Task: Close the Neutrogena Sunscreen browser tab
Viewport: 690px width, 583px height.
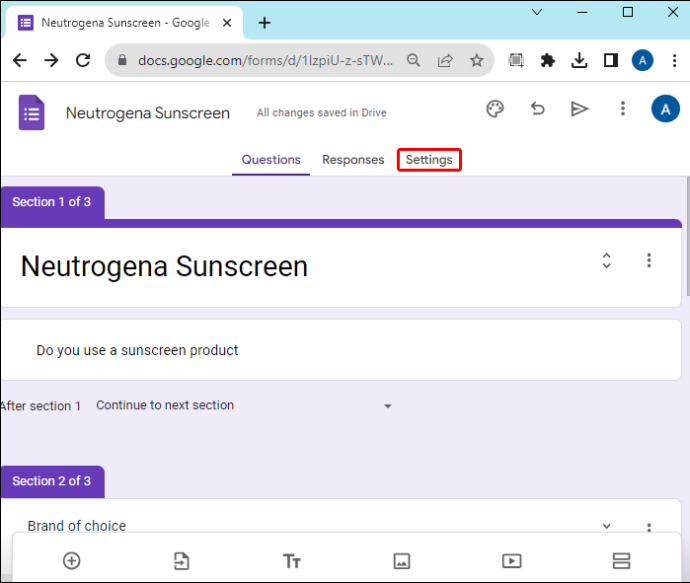Action: 227,23
